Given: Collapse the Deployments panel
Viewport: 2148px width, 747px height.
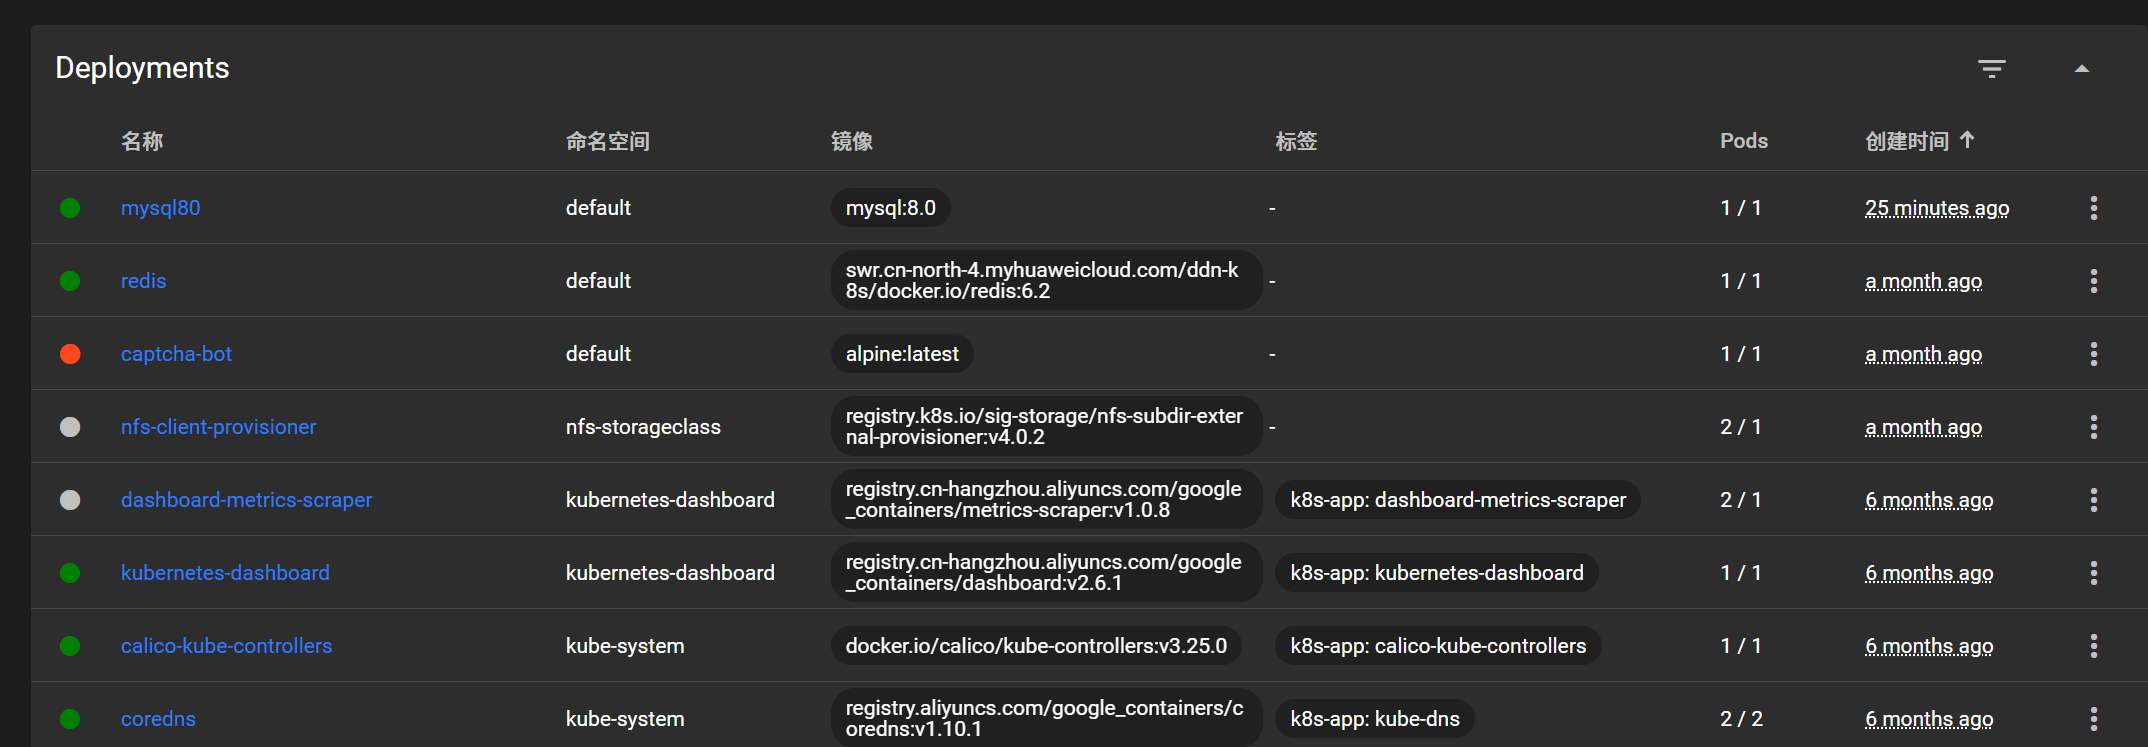Looking at the screenshot, I should click(2081, 69).
